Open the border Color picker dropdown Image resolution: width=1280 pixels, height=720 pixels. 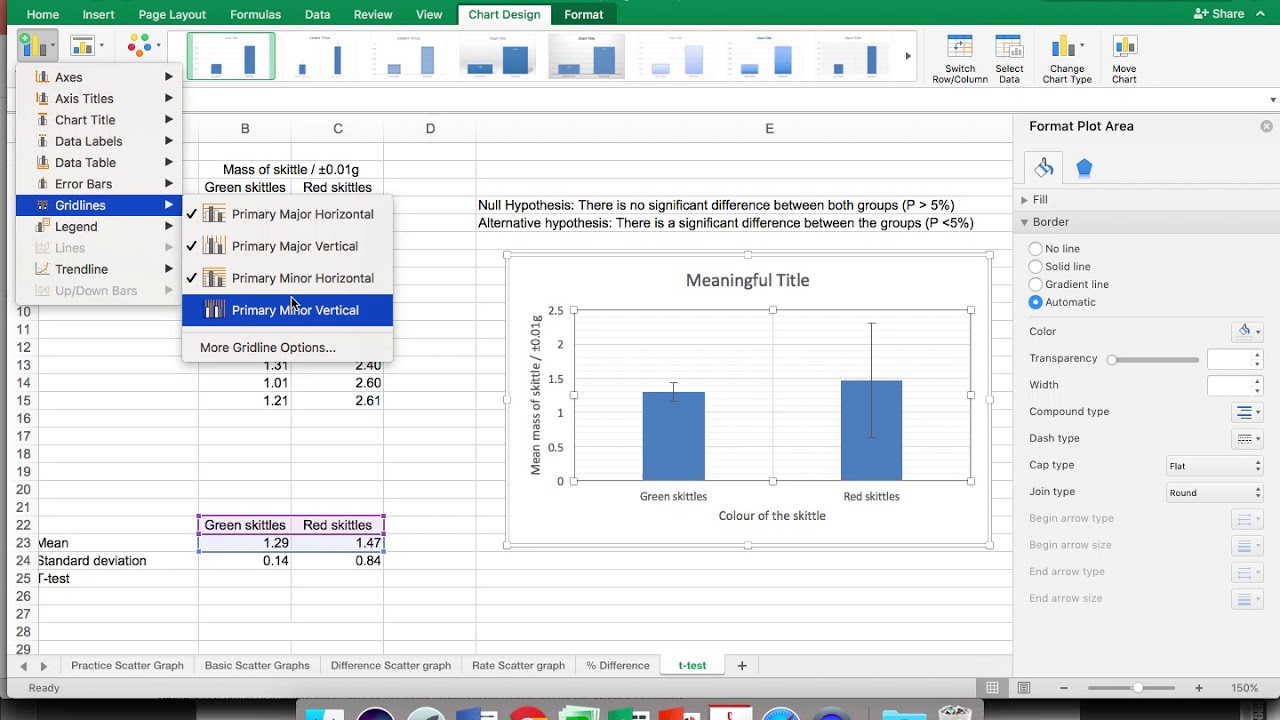pos(1248,331)
